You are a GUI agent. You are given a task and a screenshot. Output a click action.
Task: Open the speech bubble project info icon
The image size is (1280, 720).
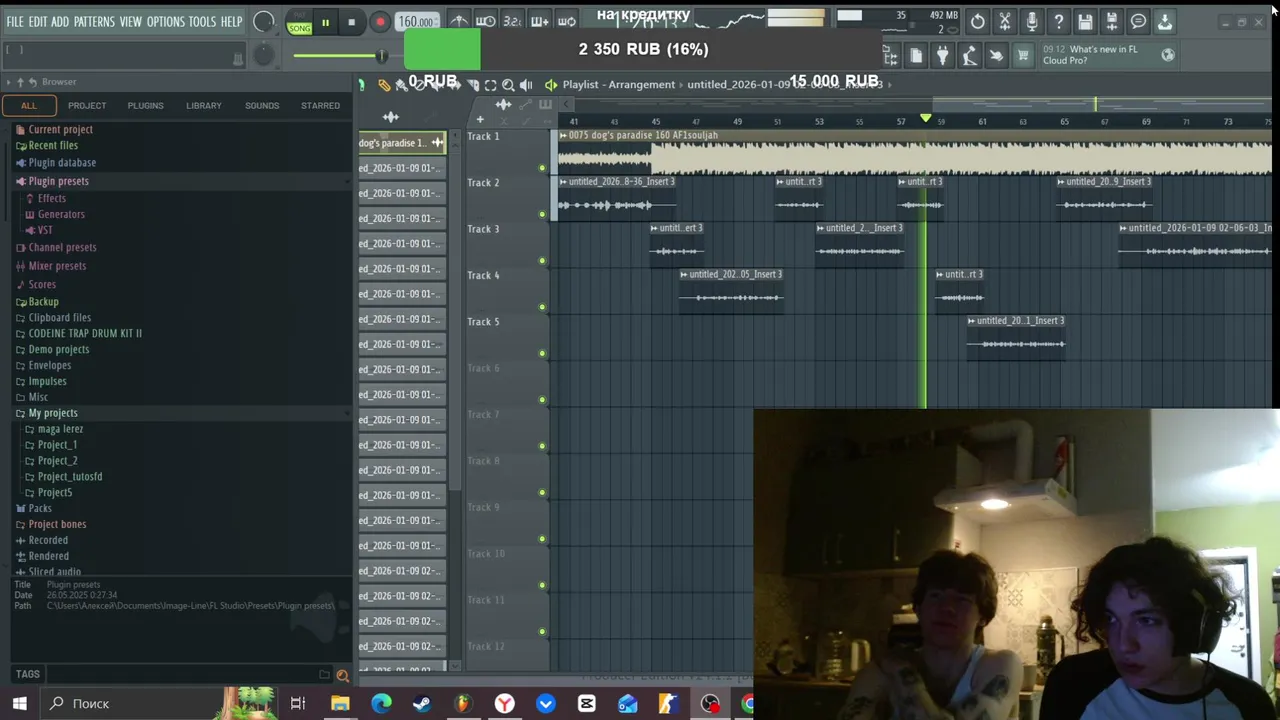point(1138,22)
